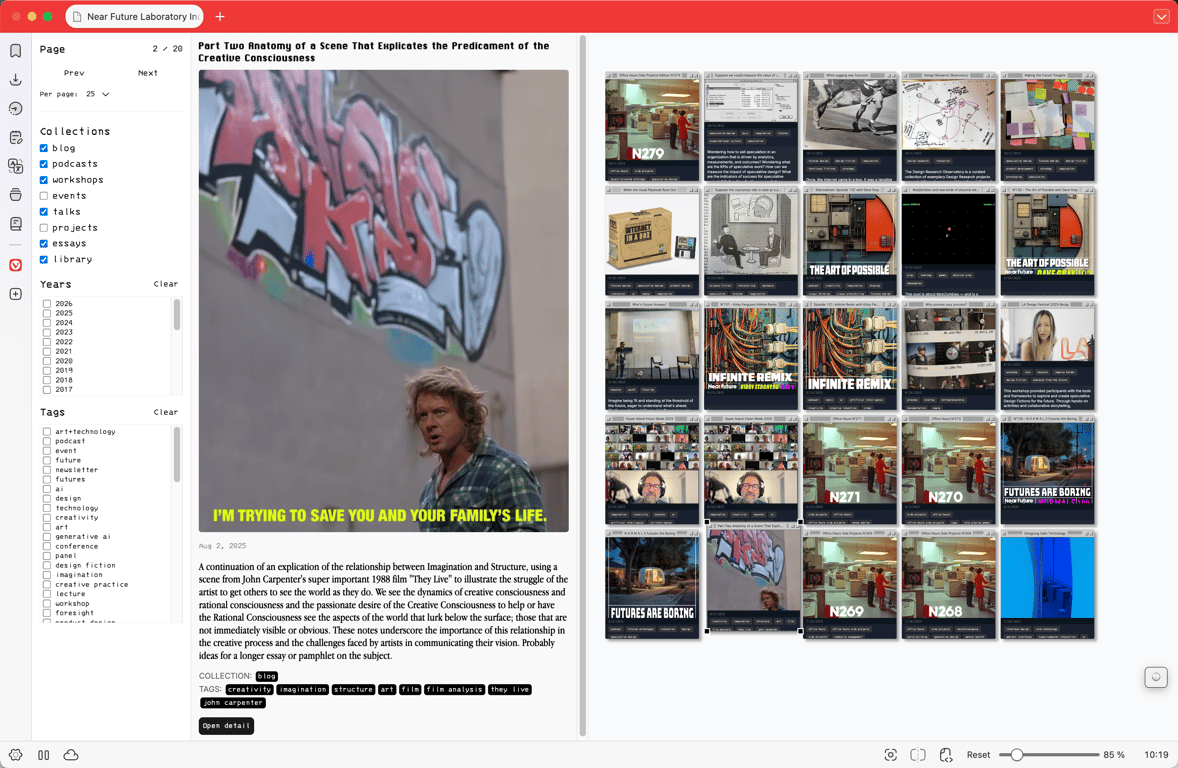This screenshot has height=768, width=1178.
Task: Open a new tab with the plus button
Action: [x=220, y=17]
